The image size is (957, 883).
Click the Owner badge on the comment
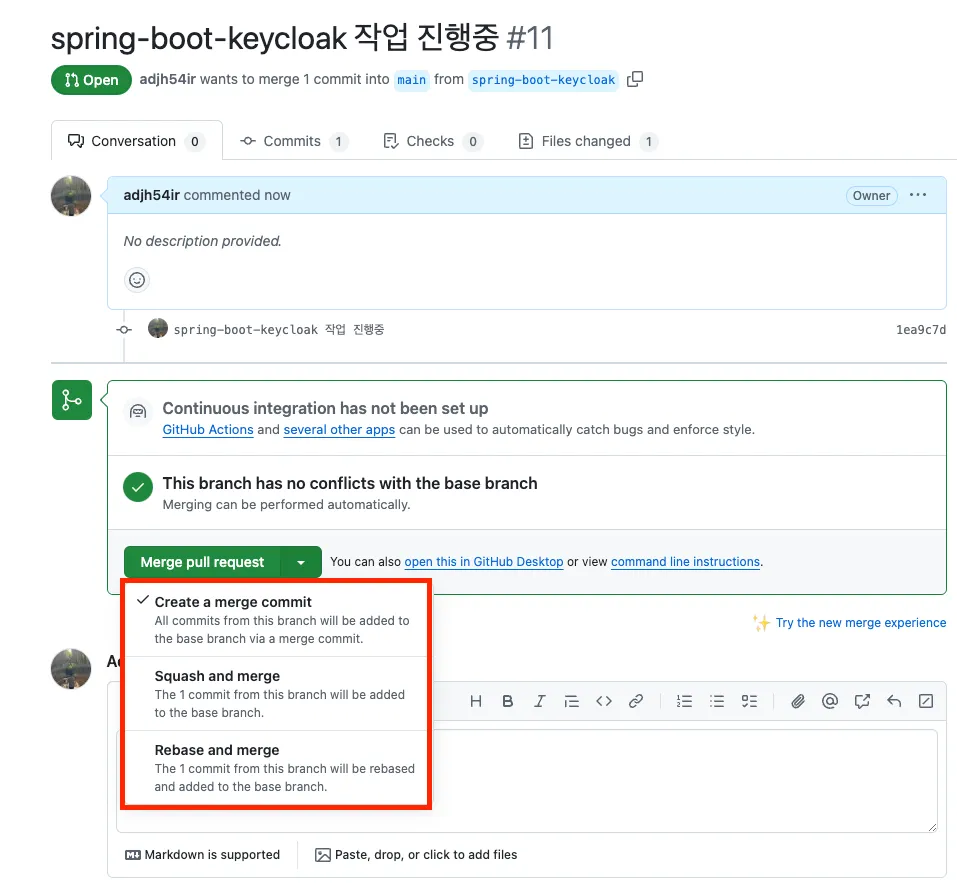[x=871, y=196]
